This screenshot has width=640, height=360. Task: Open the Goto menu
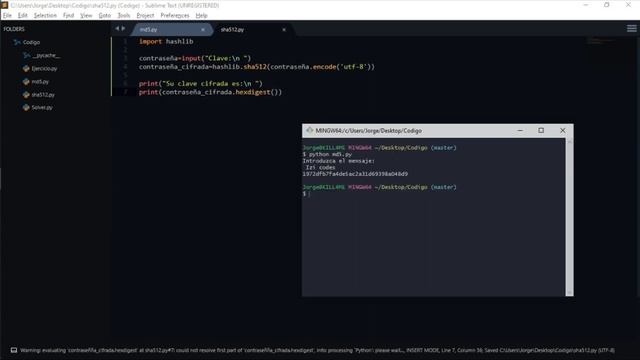(x=104, y=16)
